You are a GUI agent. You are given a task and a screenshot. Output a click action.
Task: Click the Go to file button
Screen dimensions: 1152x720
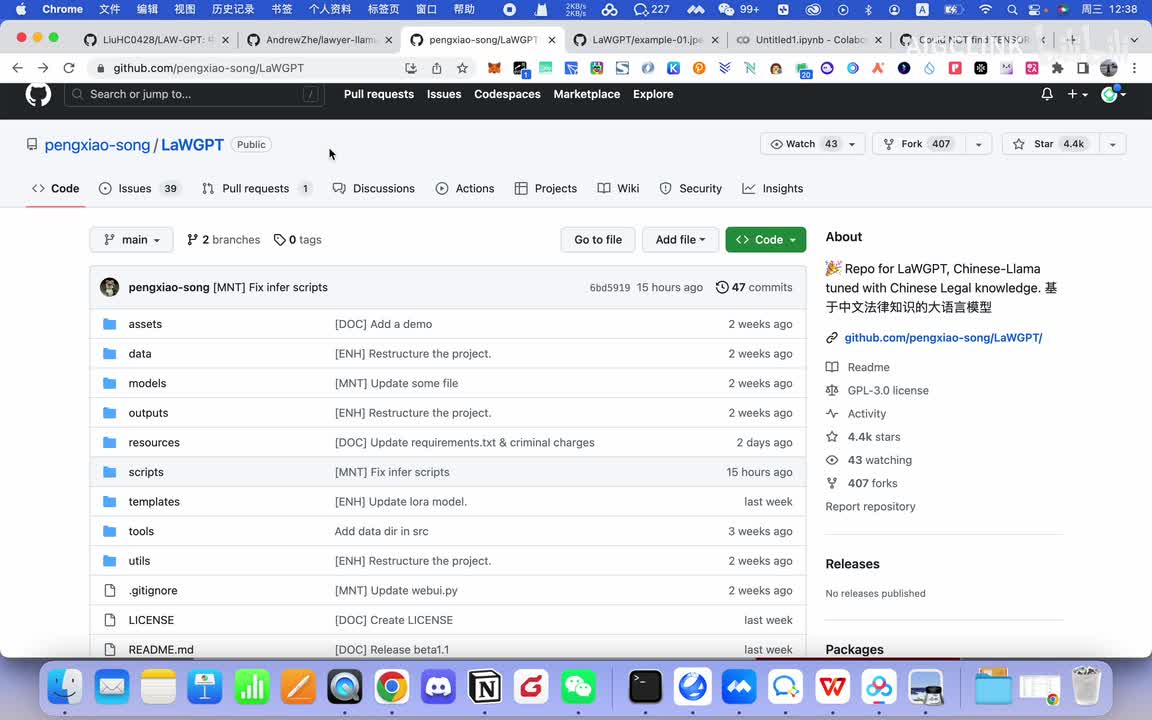[x=598, y=240]
